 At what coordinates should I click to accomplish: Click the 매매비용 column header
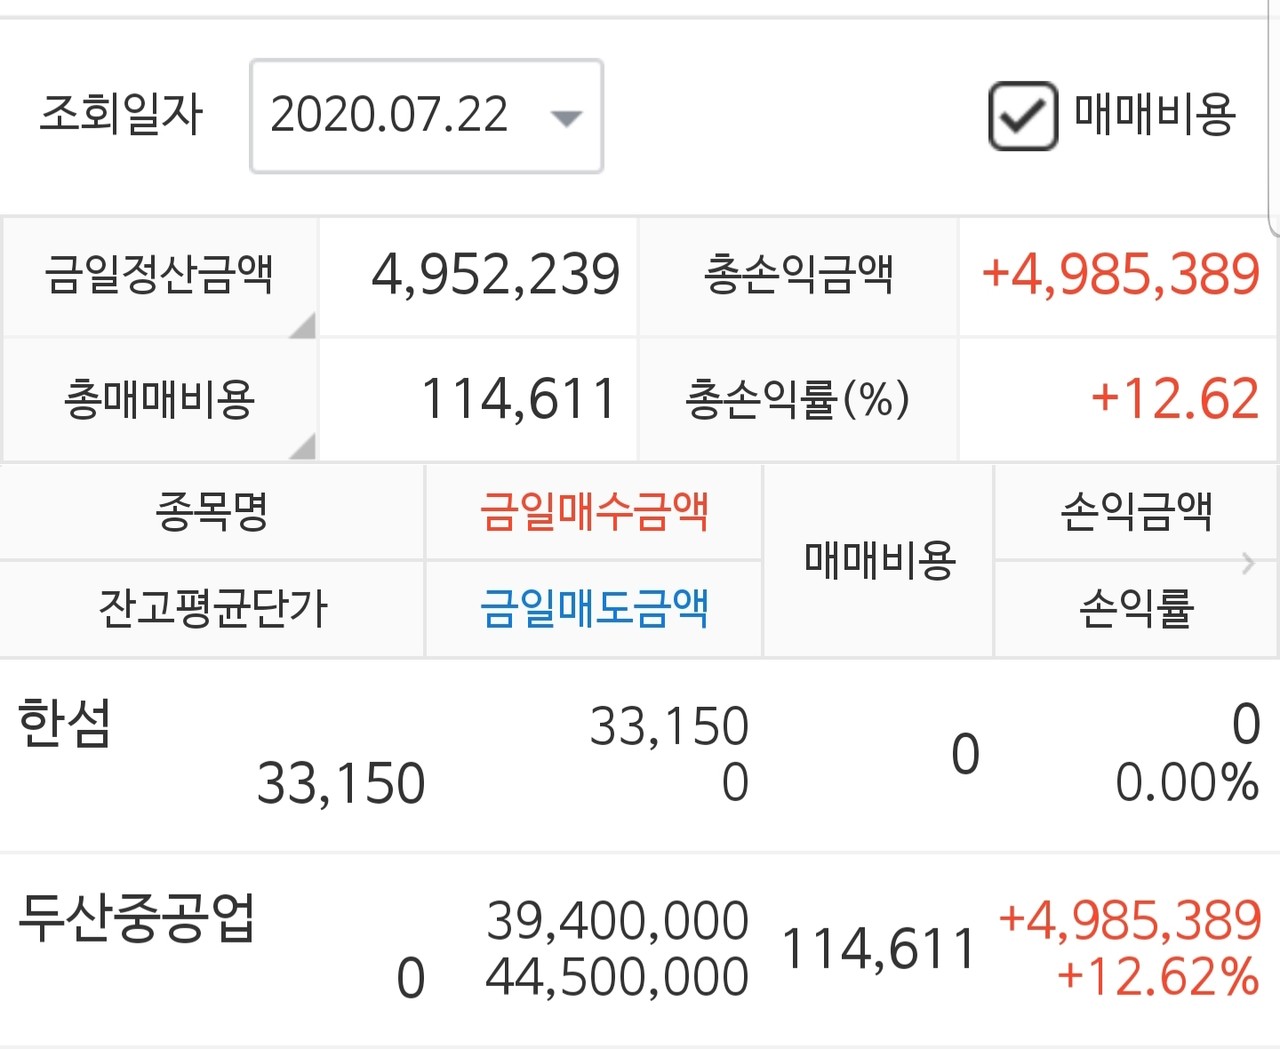click(x=878, y=560)
